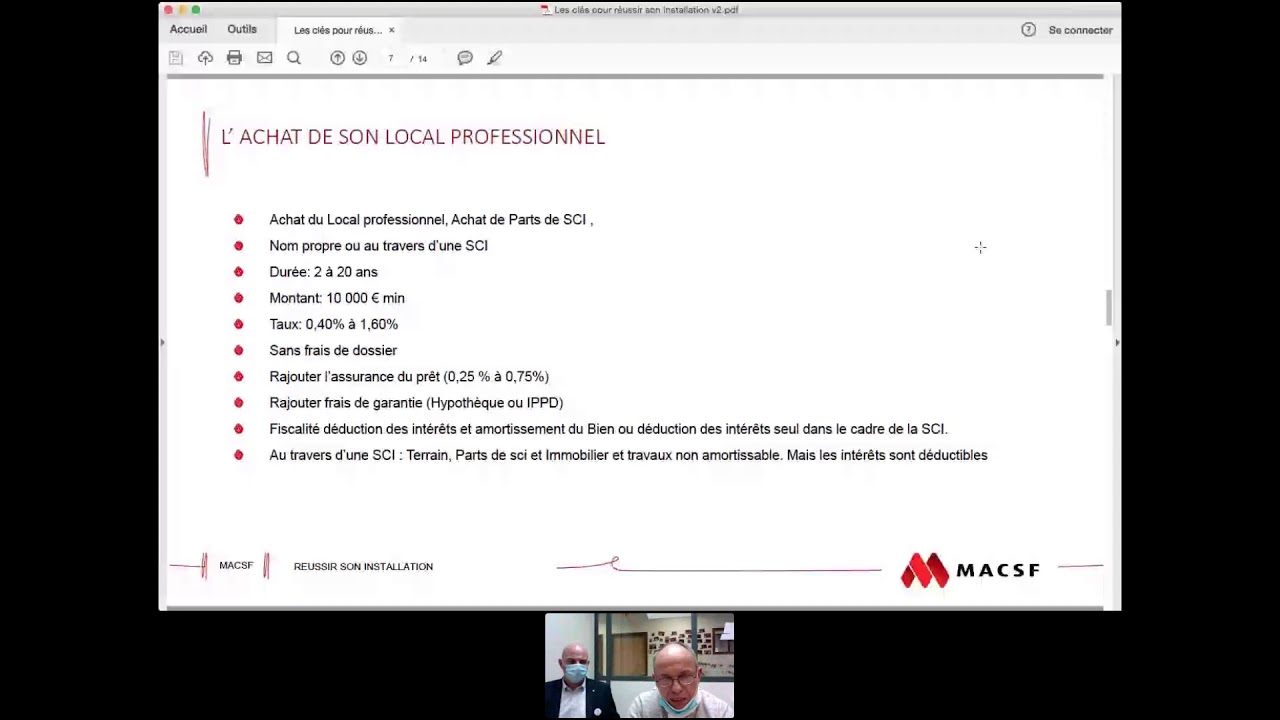Click the line "Sans frais de dossier"
The height and width of the screenshot is (720, 1280).
pos(333,350)
